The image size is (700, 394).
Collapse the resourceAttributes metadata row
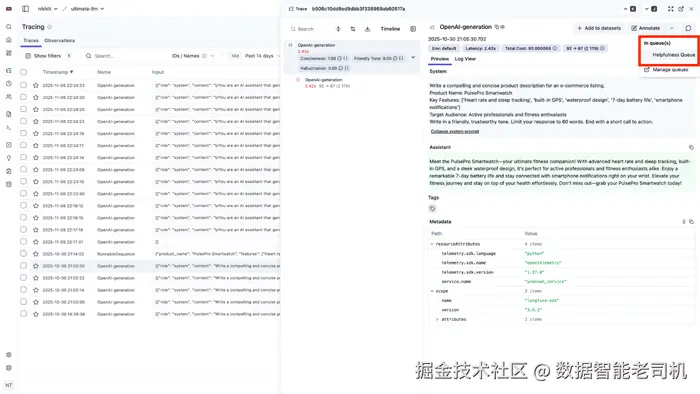432,244
